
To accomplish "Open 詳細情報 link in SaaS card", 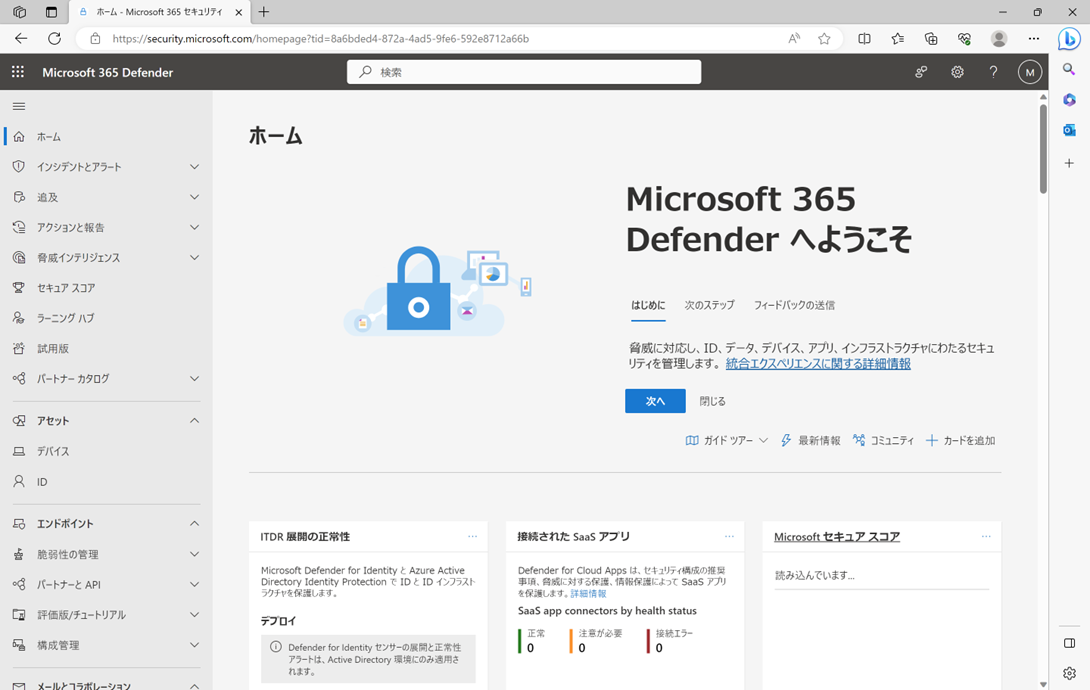I will (x=588, y=593).
